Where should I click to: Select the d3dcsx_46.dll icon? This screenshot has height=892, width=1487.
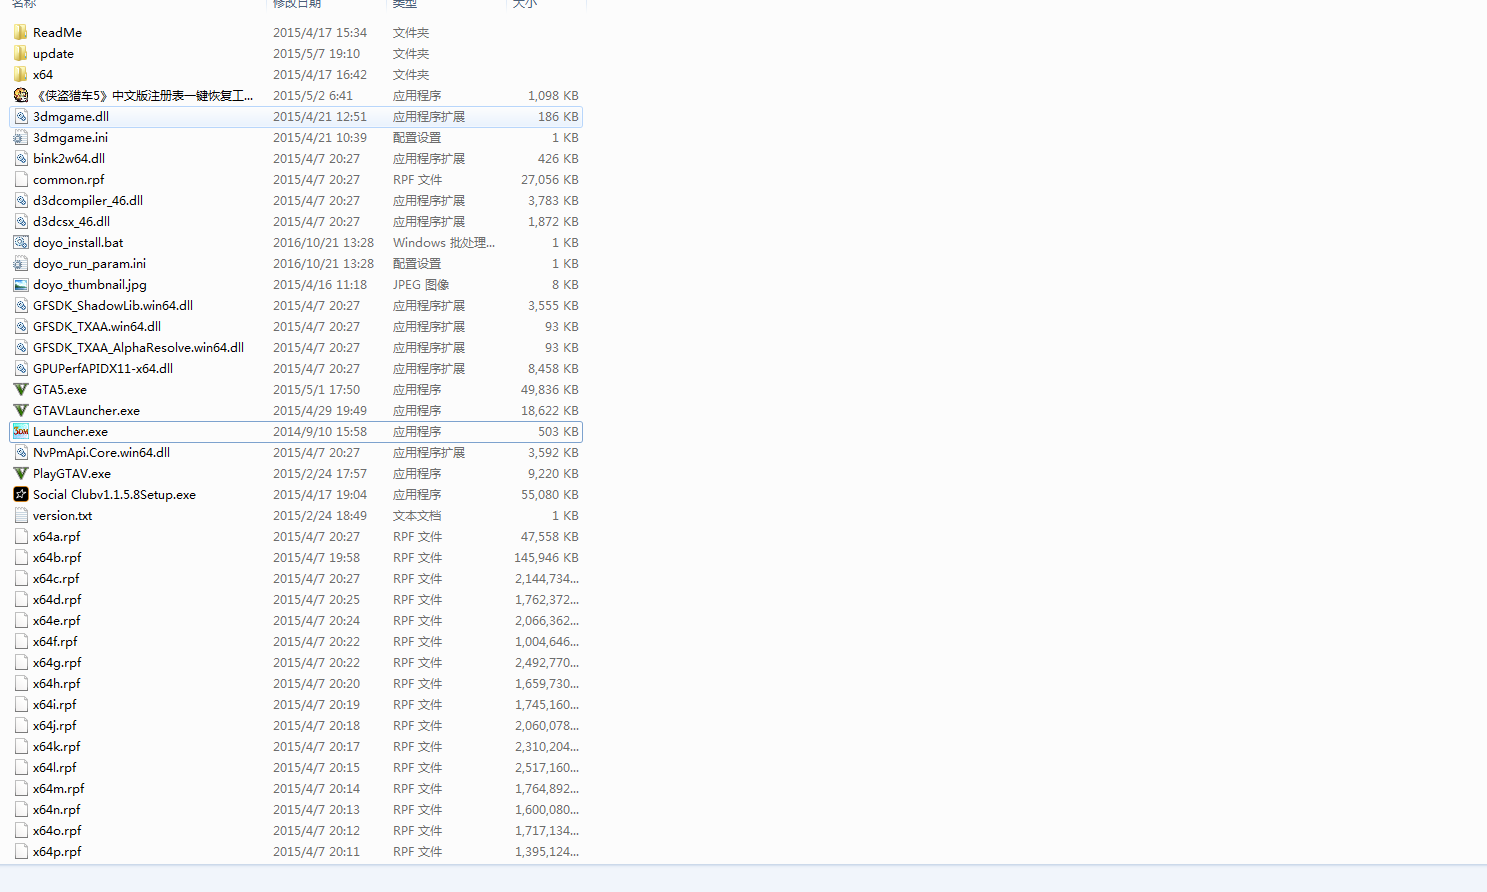pyautogui.click(x=21, y=221)
